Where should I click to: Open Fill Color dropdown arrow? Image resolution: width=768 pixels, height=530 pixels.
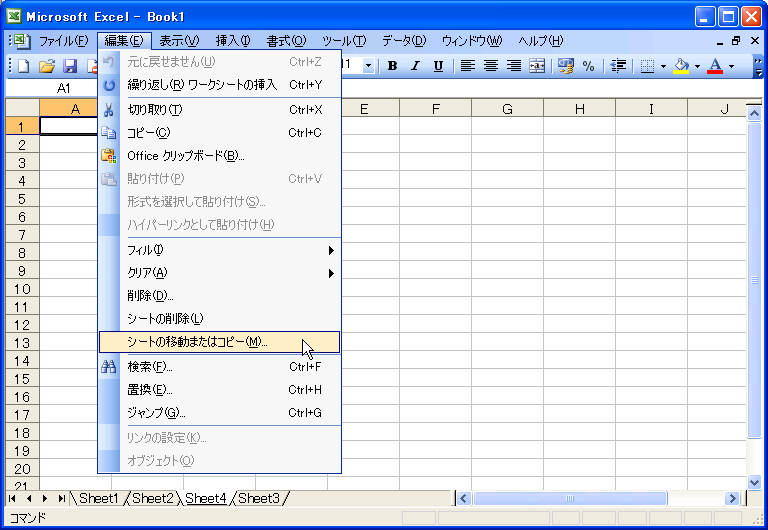coord(697,66)
